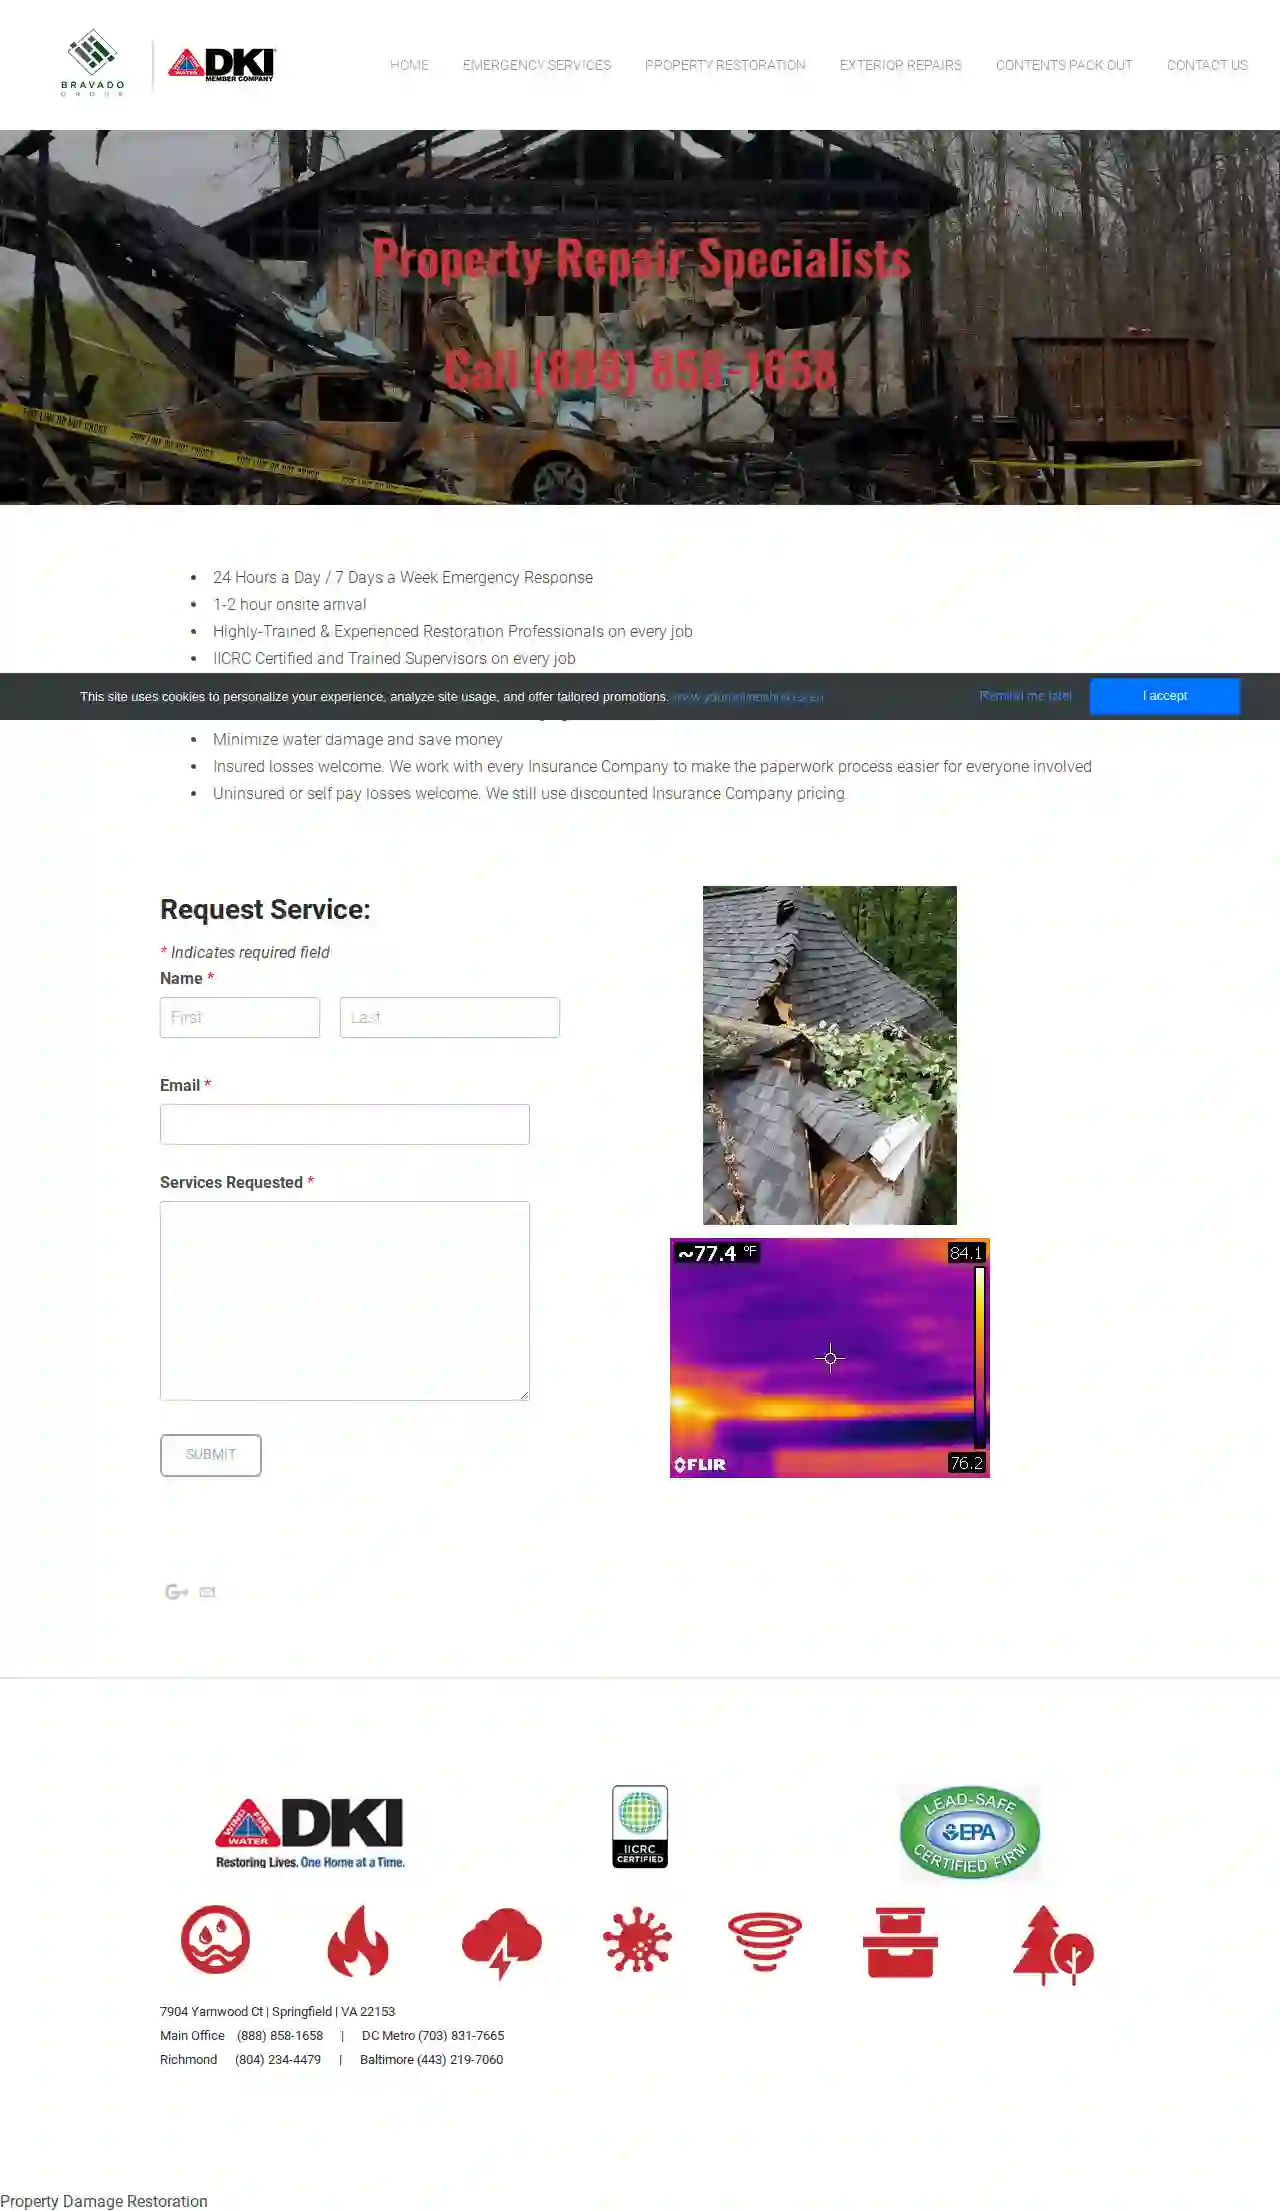This screenshot has height=2211, width=1280.
Task: Focus the Last name field
Action: point(450,1017)
